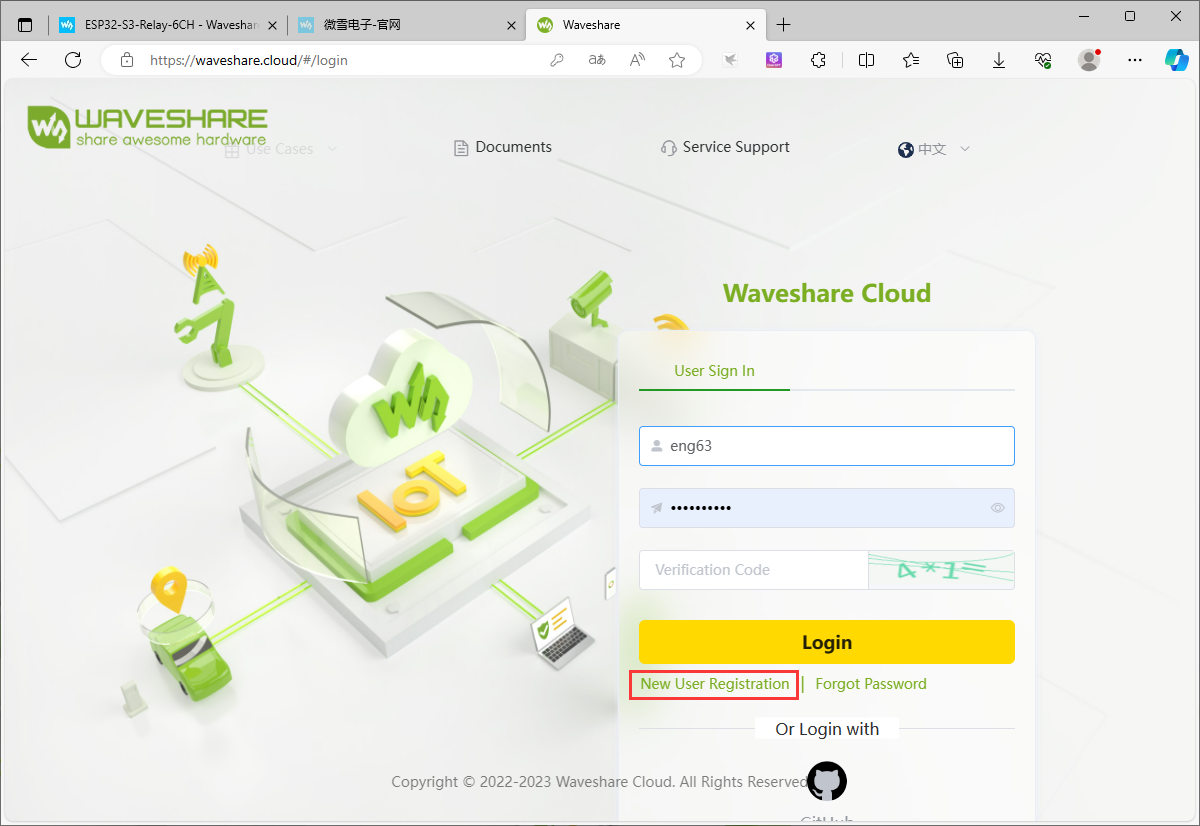Open the tab actions menu icon
Screen dimensions: 1200x826
[x=26, y=25]
